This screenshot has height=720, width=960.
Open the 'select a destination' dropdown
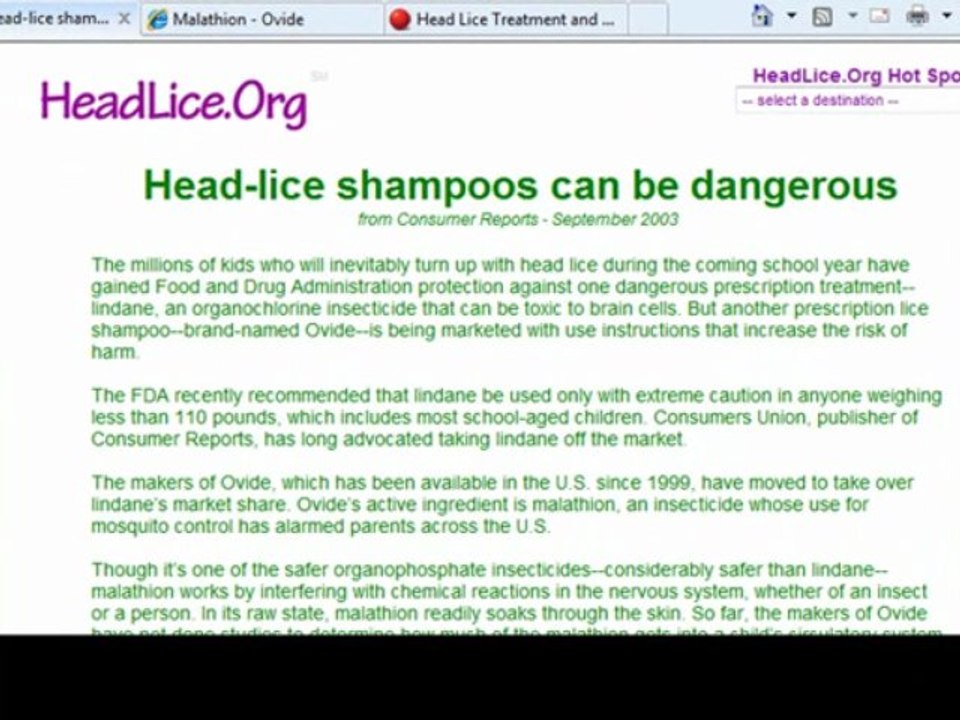coord(848,101)
